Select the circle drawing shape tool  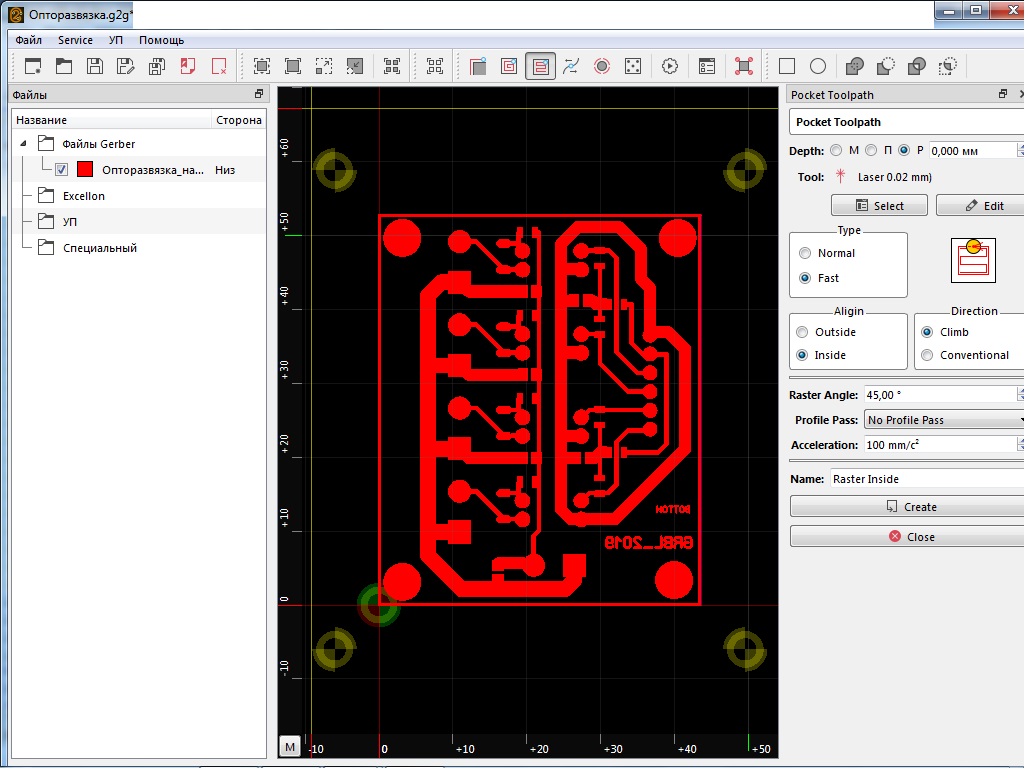818,66
